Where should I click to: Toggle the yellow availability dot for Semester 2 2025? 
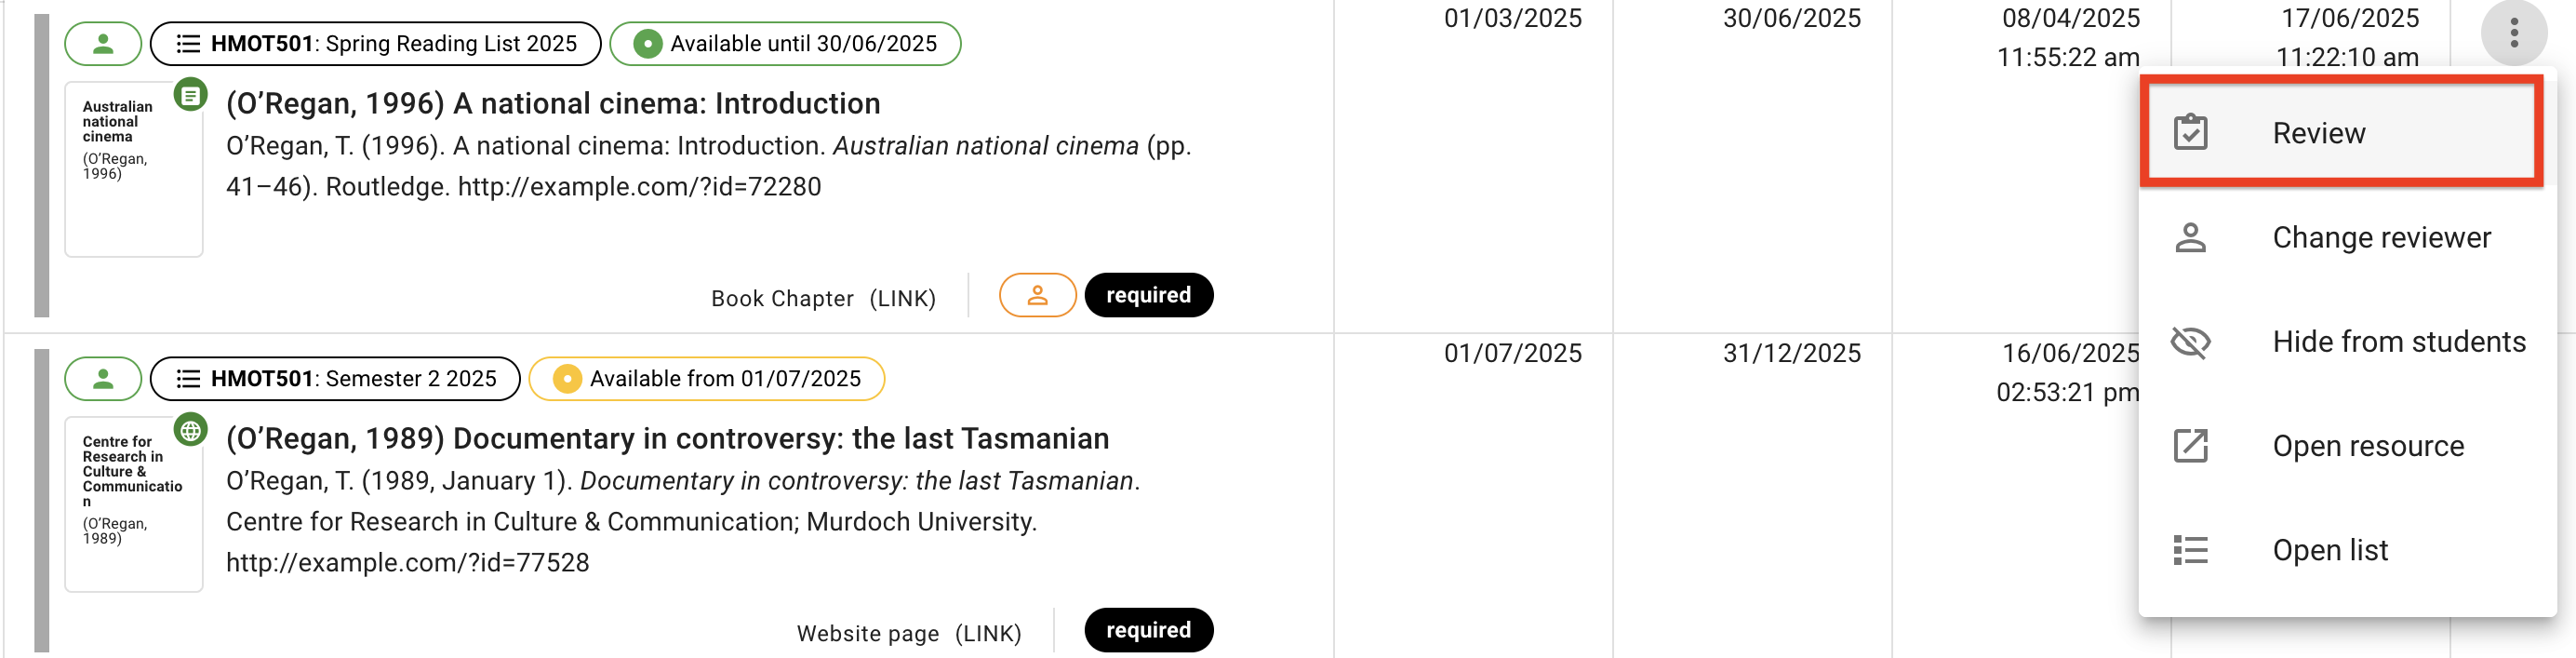click(x=569, y=379)
